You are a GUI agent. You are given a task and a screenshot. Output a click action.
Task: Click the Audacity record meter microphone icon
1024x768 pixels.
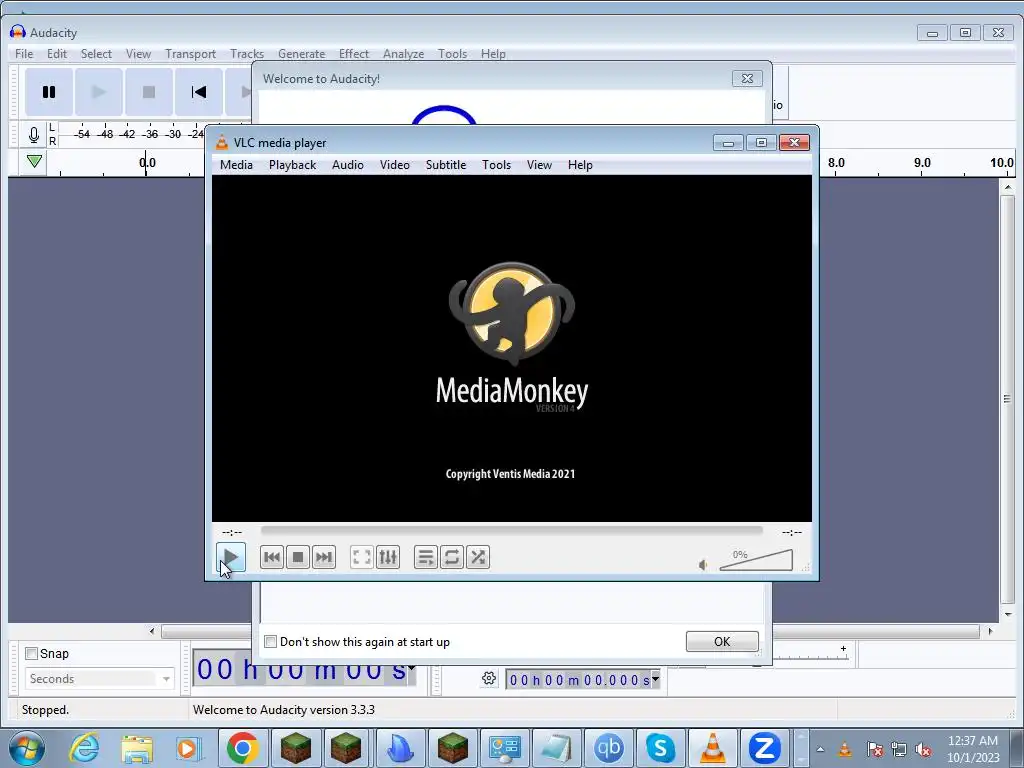(x=34, y=135)
